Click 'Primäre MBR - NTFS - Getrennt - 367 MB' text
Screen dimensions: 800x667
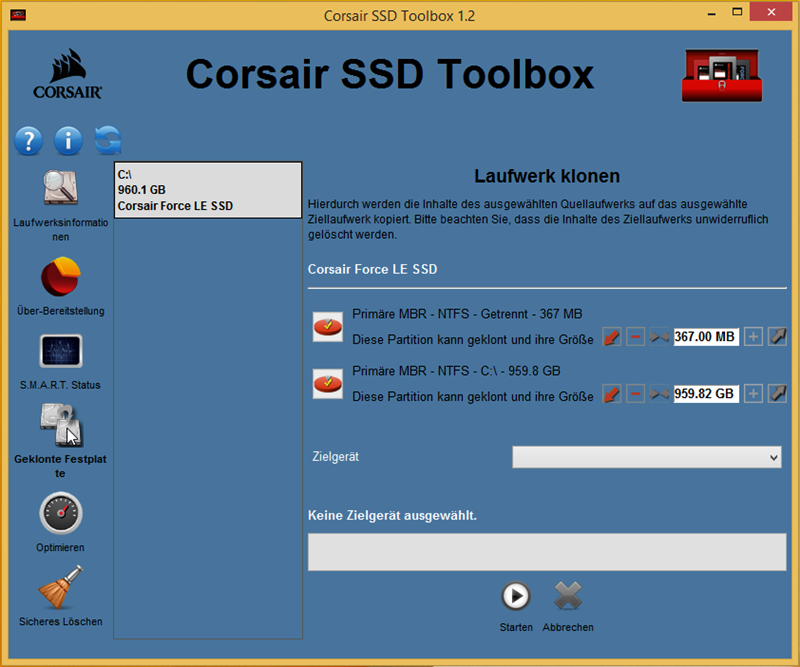point(467,314)
